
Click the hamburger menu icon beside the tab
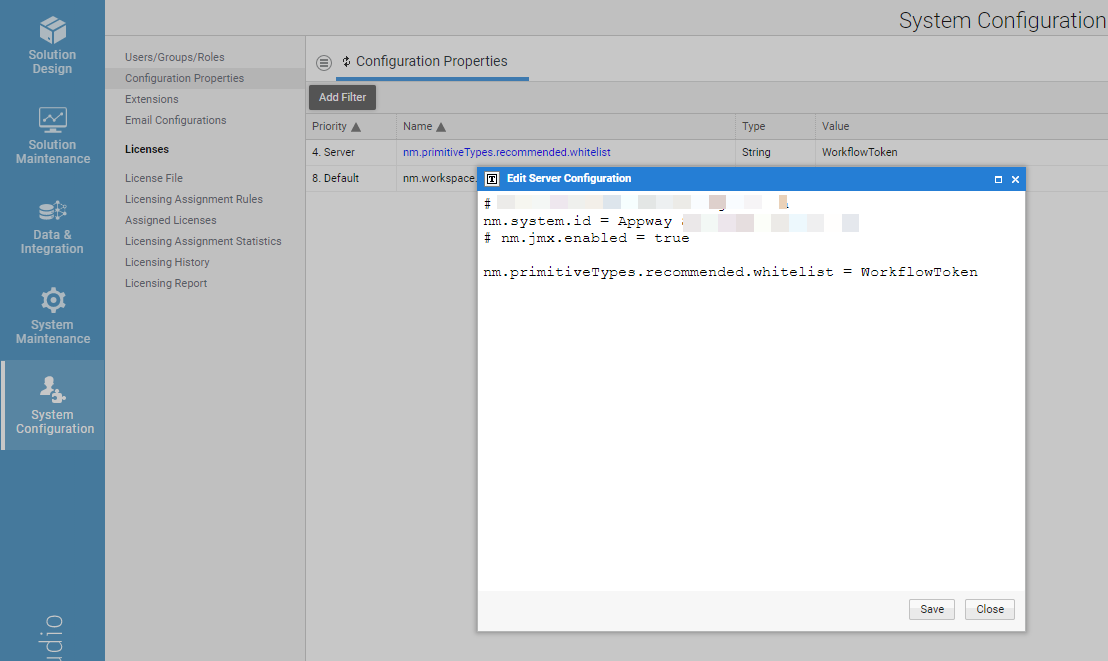(x=324, y=62)
